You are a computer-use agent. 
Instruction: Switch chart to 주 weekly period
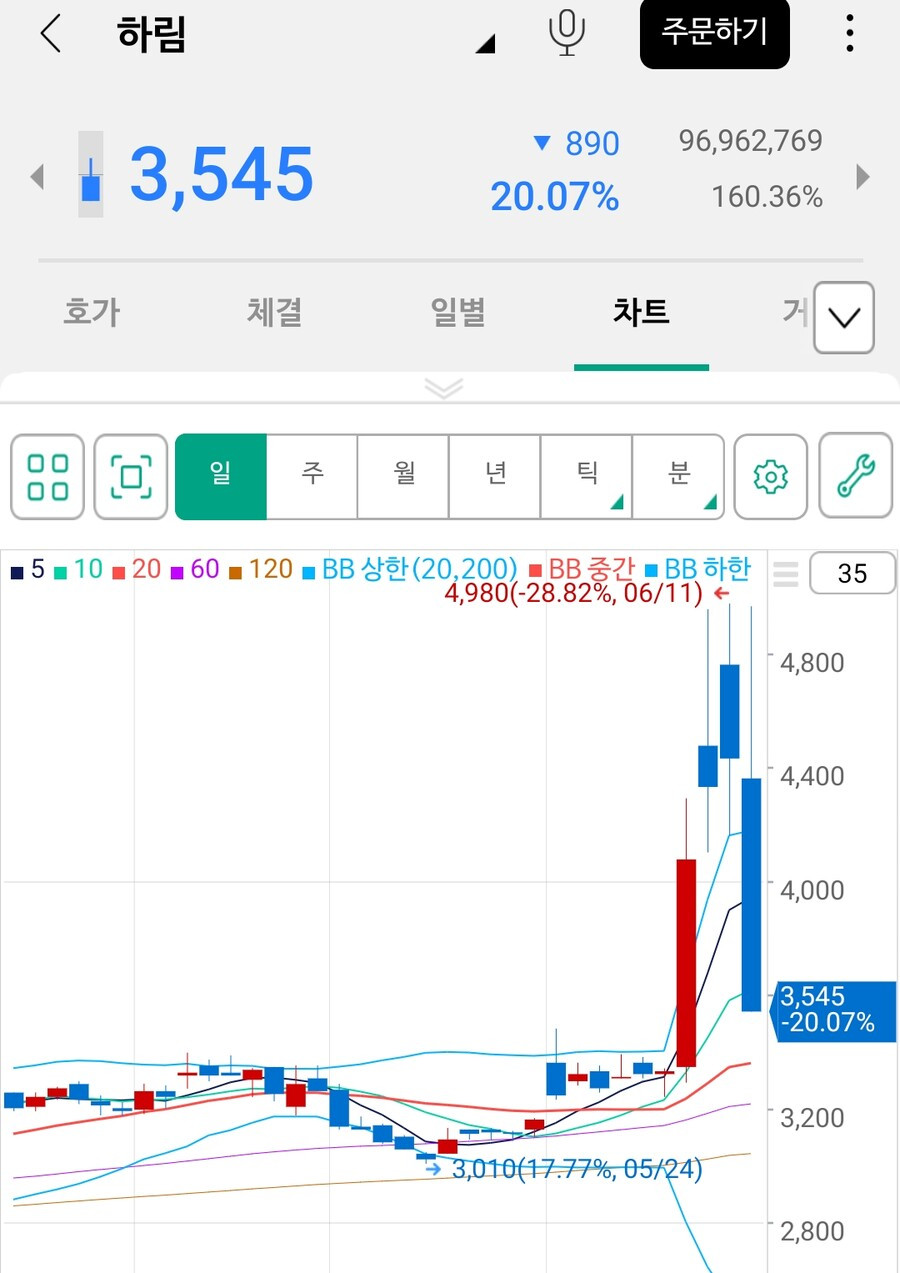coord(312,476)
